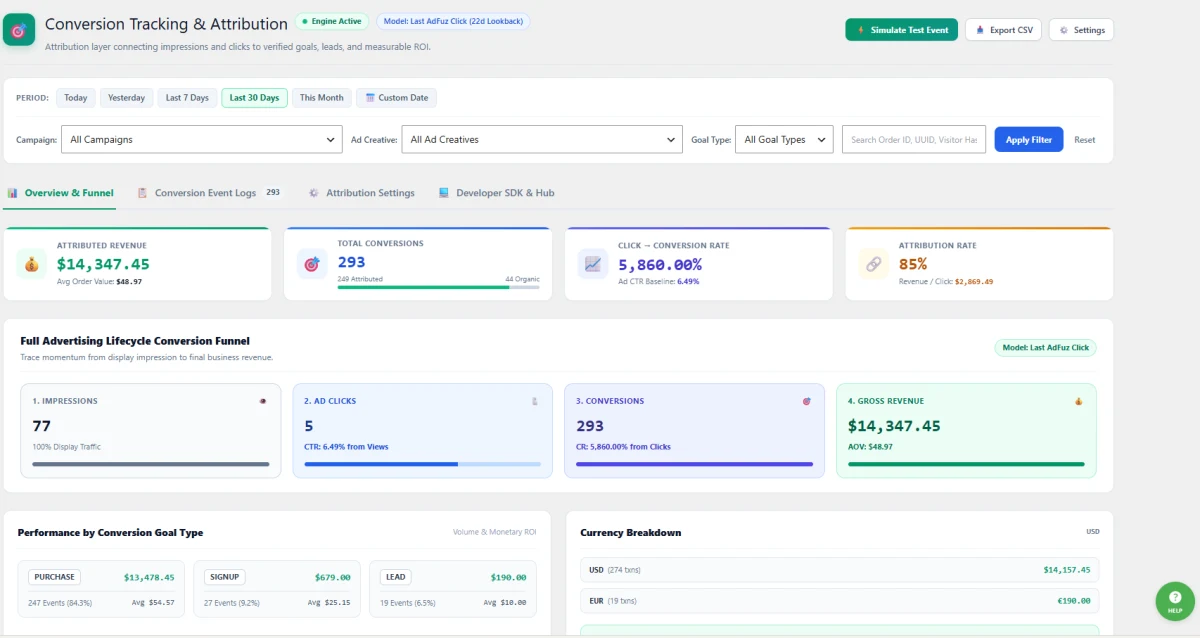This screenshot has height=638, width=1200.
Task: Click the pointer icon in Ad Clicks card
Action: 535,401
